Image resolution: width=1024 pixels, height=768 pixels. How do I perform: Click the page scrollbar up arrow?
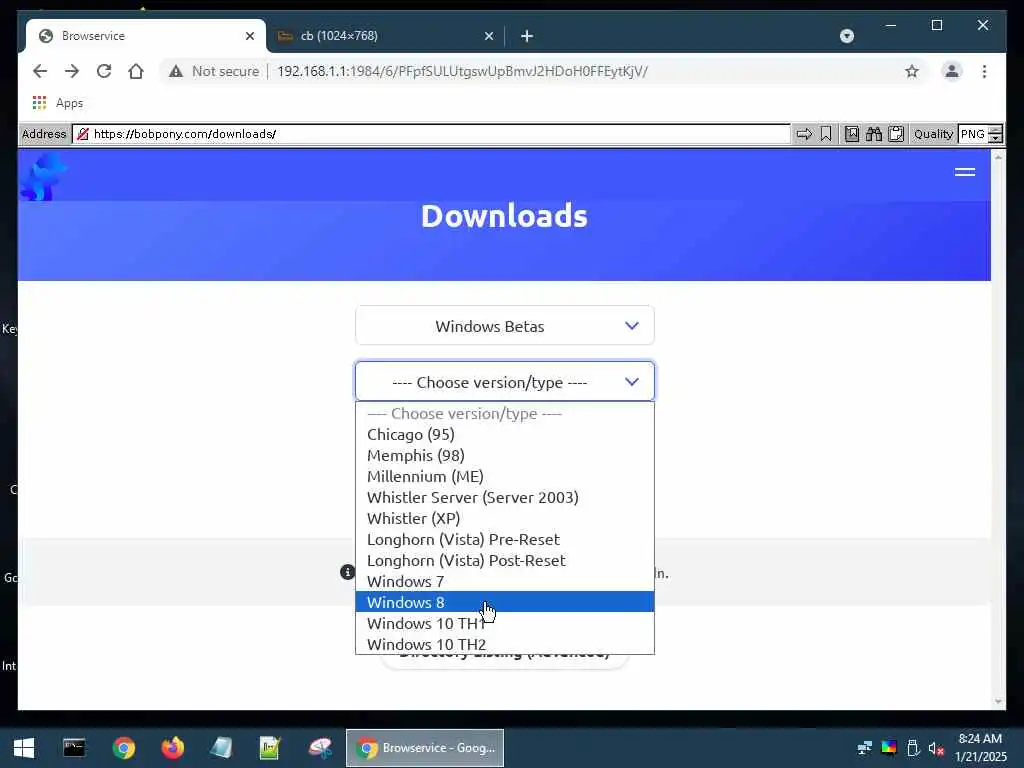[998, 157]
